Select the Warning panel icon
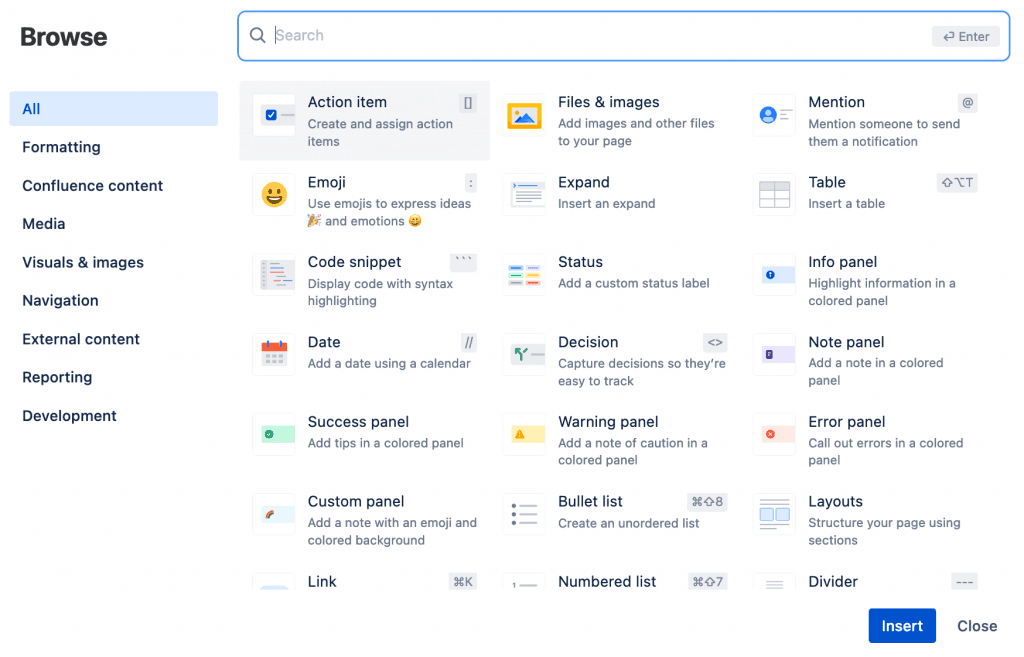The width and height of the screenshot is (1024, 657). tap(524, 434)
